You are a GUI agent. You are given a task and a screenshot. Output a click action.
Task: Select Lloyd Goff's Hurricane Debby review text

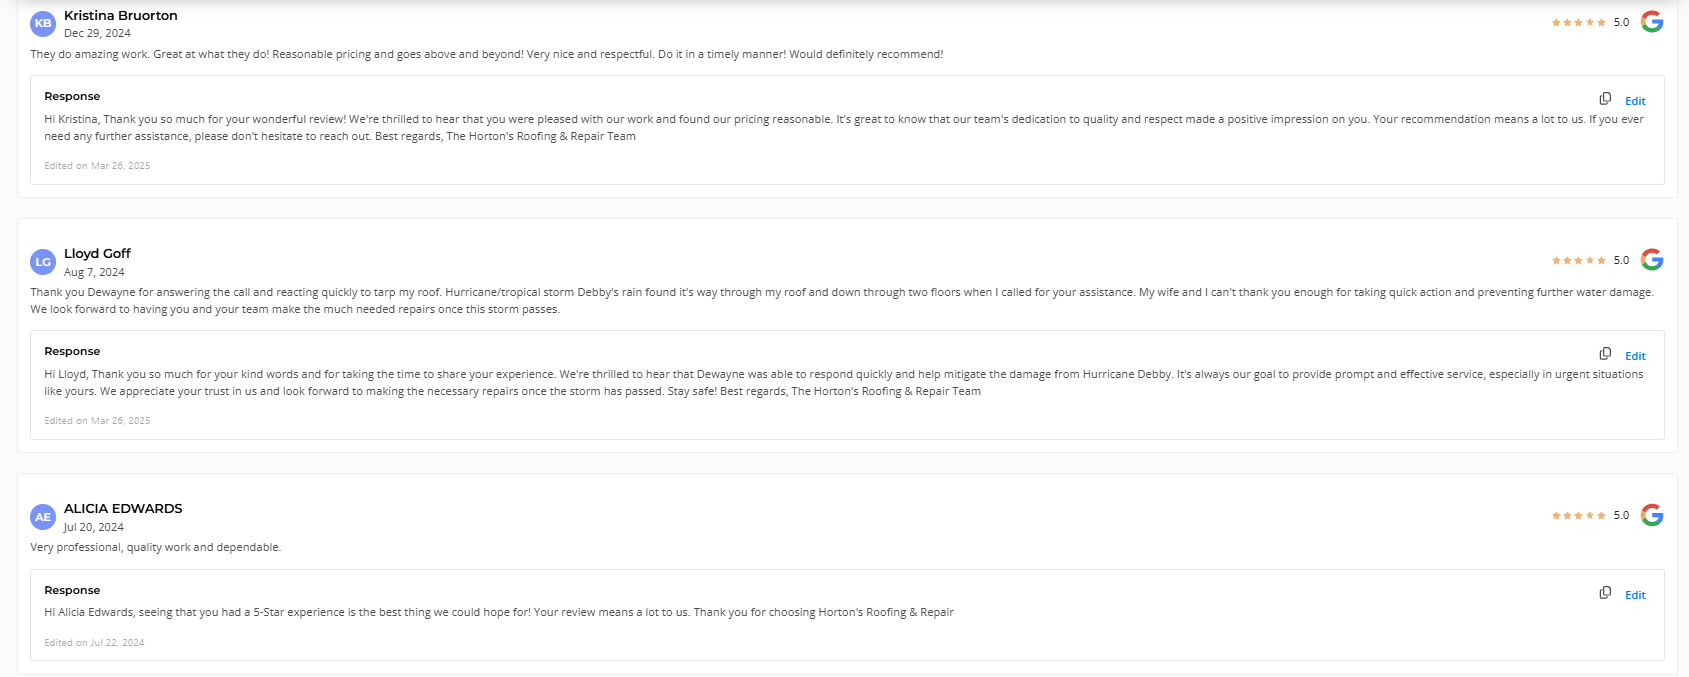842,301
